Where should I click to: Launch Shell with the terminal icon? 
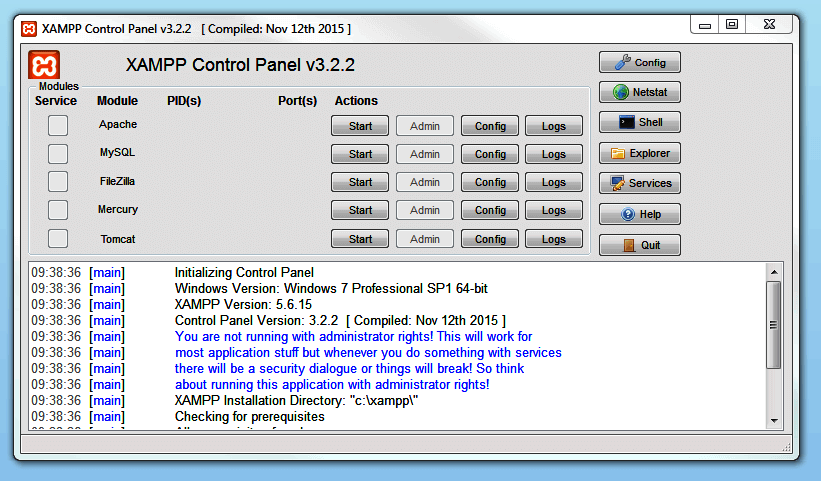pyautogui.click(x=640, y=122)
